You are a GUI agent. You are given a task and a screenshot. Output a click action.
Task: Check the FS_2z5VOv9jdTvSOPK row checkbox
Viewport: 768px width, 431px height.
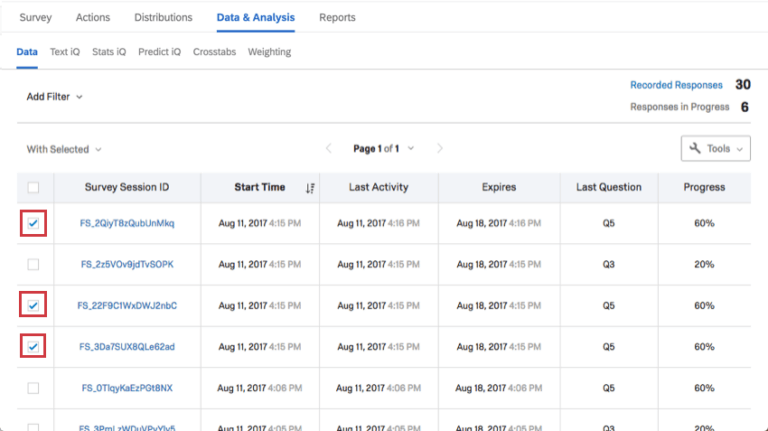[x=33, y=264]
